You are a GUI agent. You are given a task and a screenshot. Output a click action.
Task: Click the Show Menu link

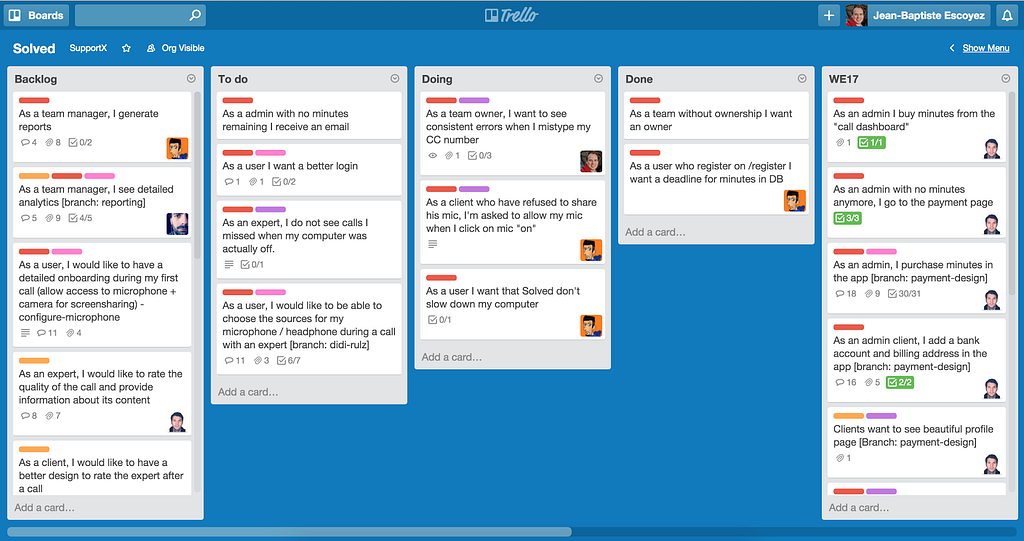tap(985, 48)
